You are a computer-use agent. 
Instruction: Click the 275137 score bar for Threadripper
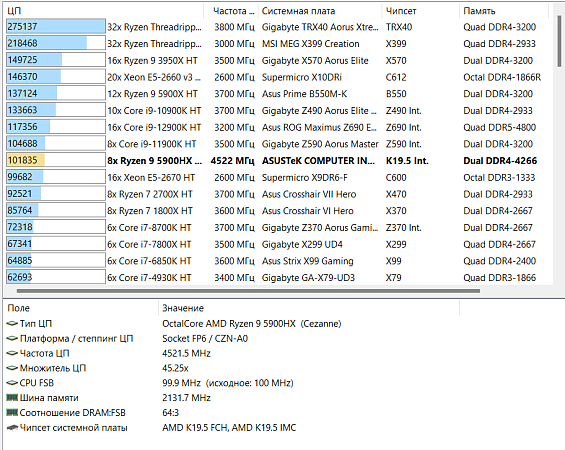click(56, 27)
